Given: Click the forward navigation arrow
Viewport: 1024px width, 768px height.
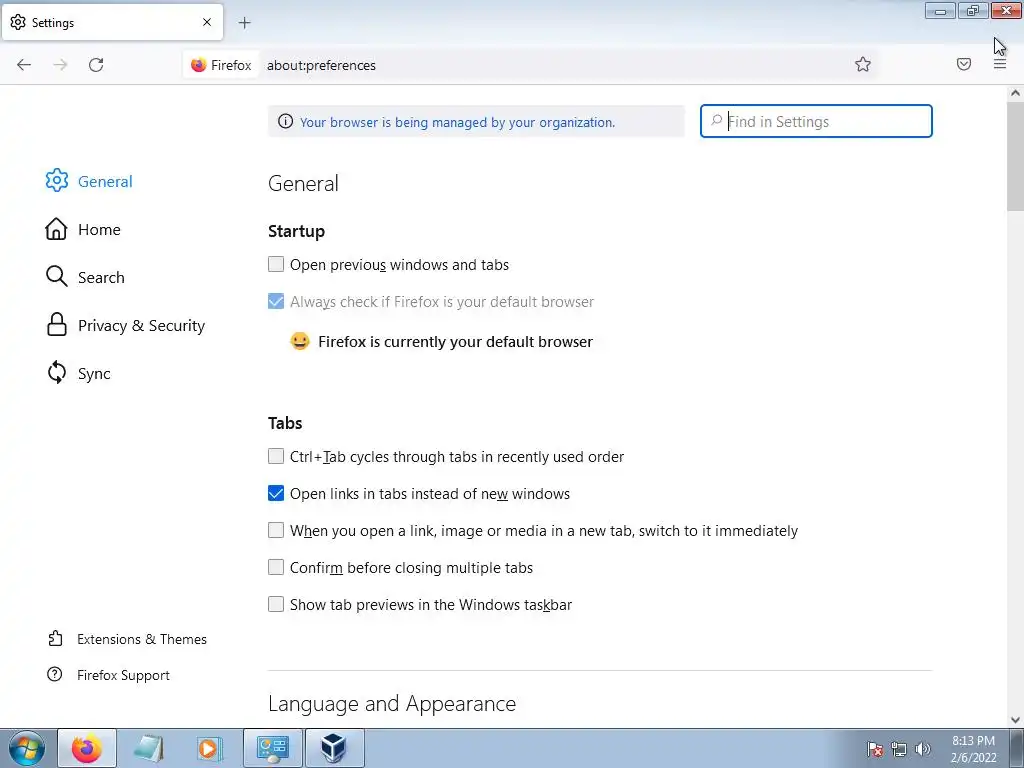Looking at the screenshot, I should pyautogui.click(x=60, y=65).
